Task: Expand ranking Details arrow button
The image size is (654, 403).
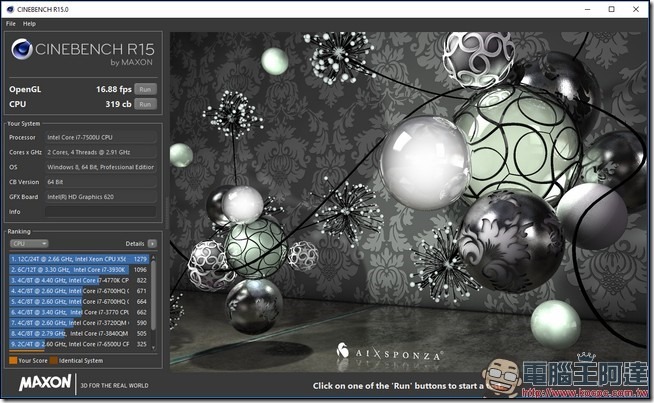Action: 153,243
